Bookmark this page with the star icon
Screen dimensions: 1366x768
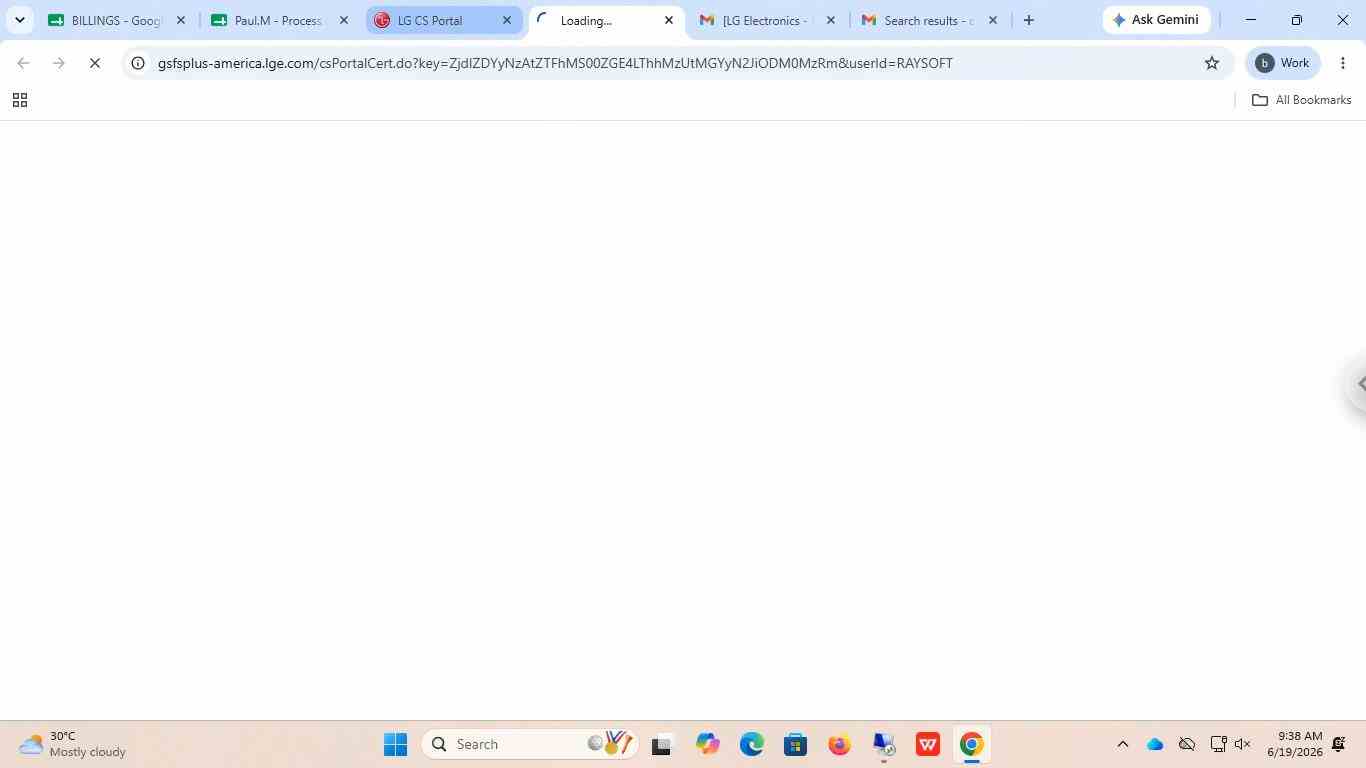coord(1212,63)
